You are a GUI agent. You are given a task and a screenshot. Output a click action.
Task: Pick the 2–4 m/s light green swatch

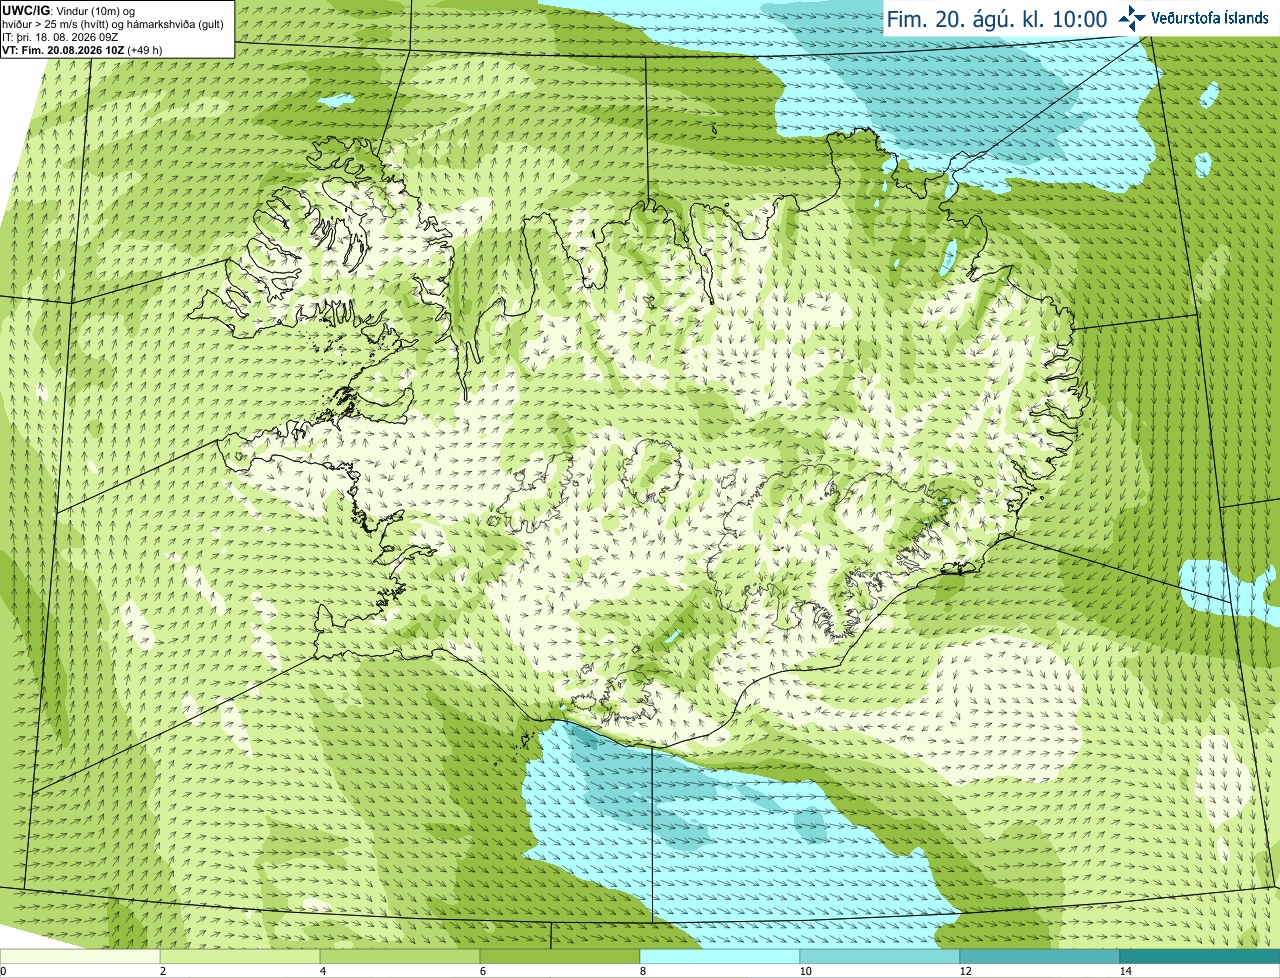coord(240,956)
